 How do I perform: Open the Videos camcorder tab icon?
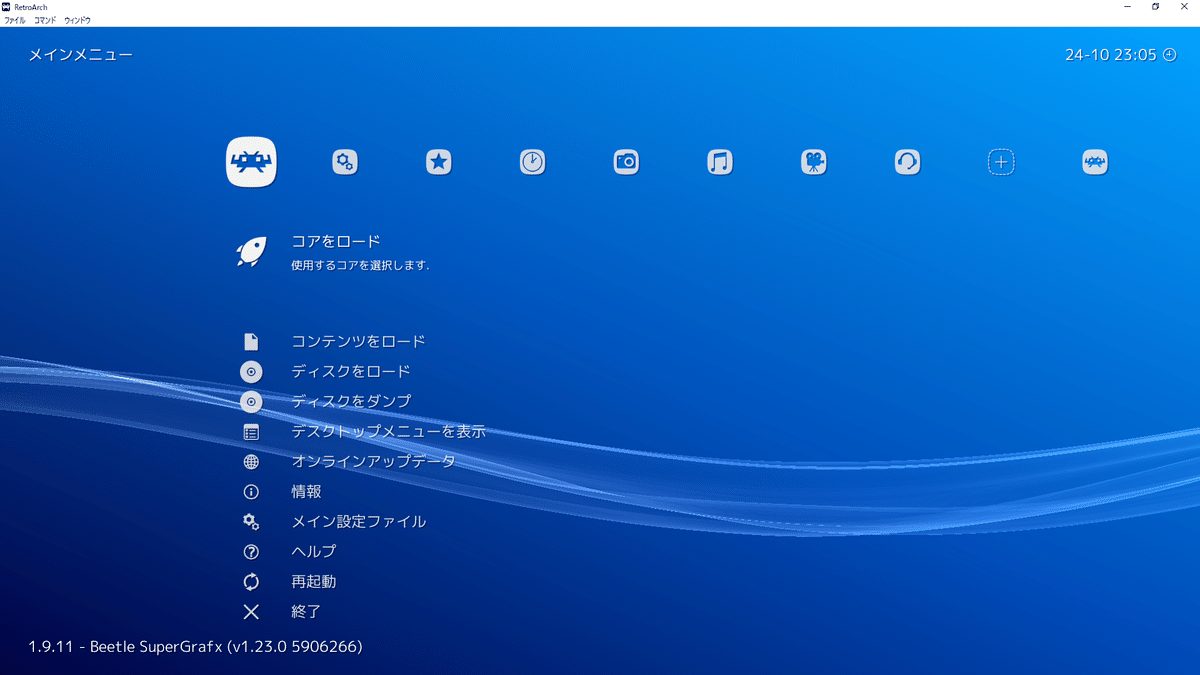pyautogui.click(x=814, y=161)
